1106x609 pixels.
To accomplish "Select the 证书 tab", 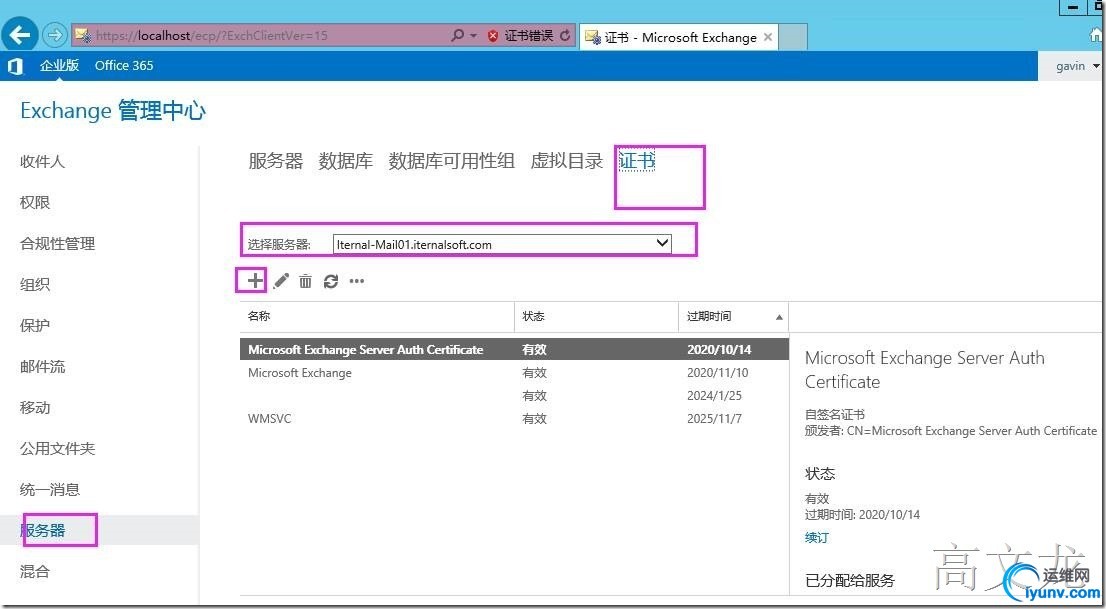I will click(637, 161).
